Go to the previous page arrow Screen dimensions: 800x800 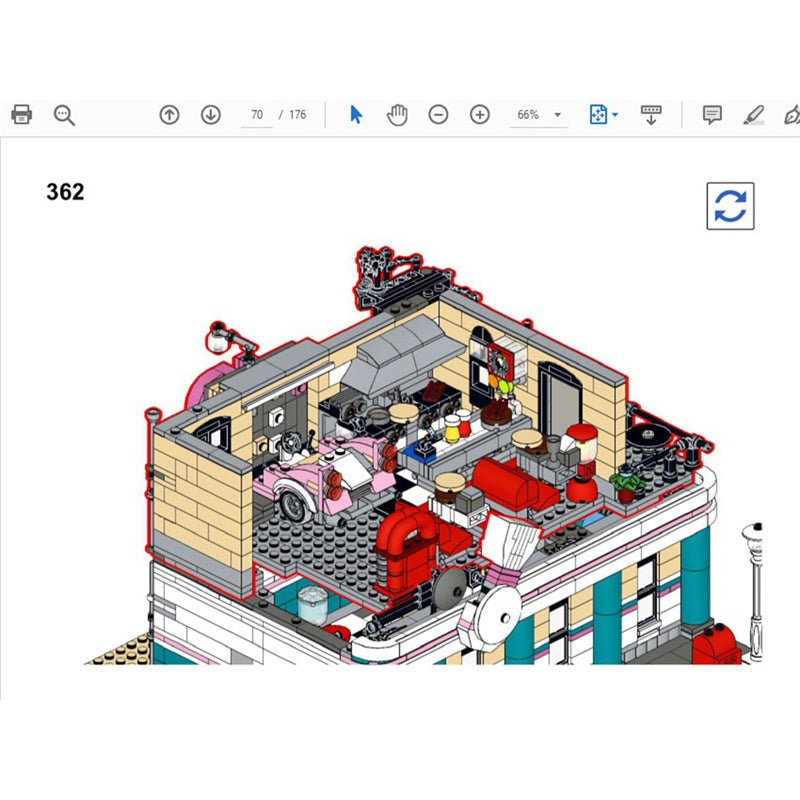(170, 114)
